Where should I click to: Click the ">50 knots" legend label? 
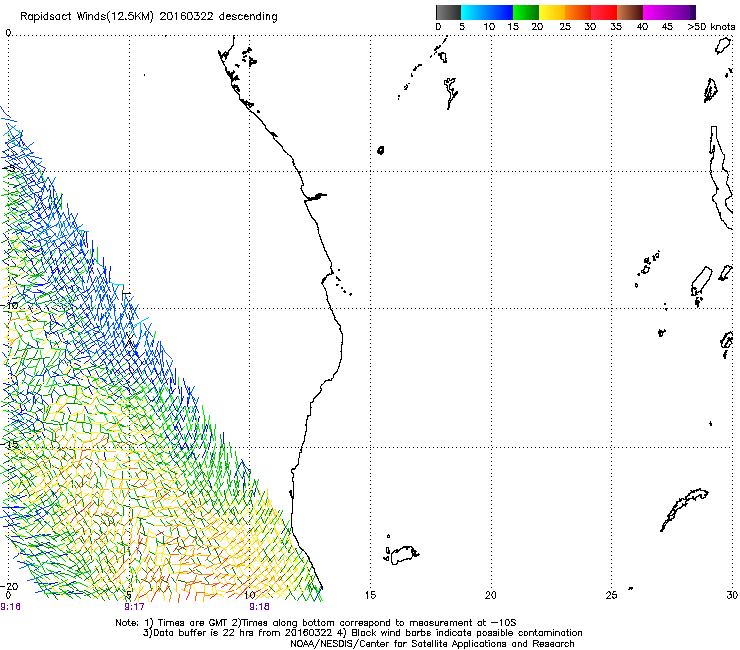click(x=711, y=27)
